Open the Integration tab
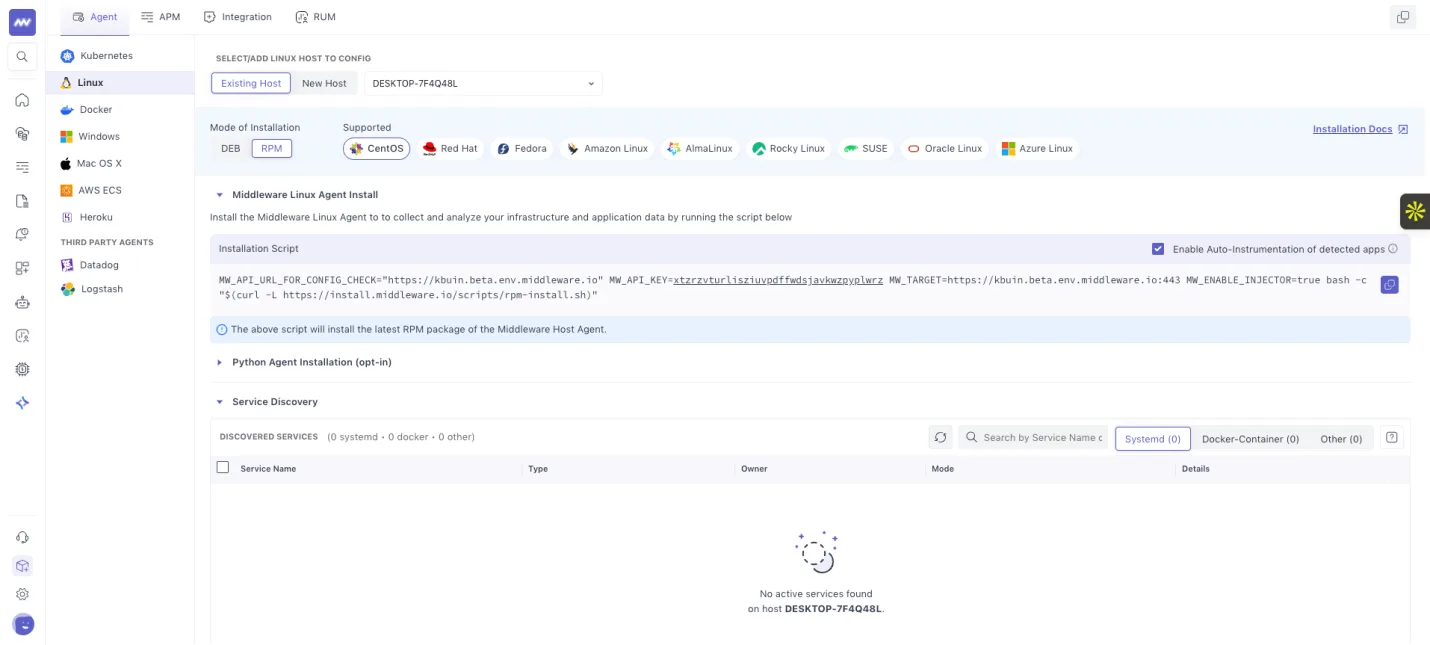This screenshot has width=1430, height=645. tap(237, 17)
